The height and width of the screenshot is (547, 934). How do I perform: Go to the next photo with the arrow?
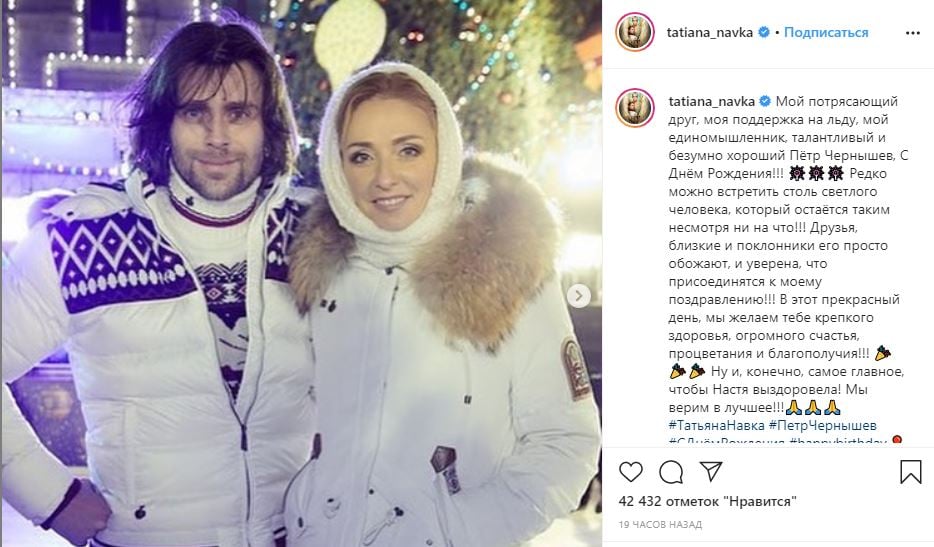click(x=578, y=296)
